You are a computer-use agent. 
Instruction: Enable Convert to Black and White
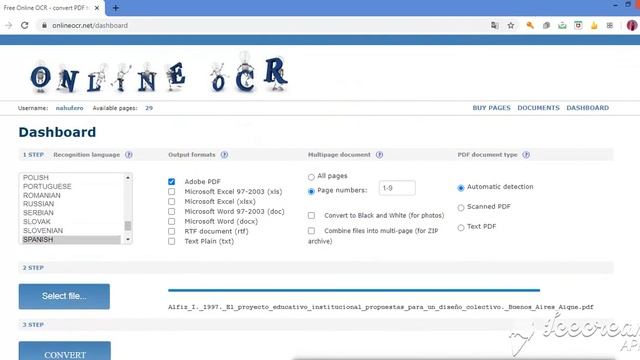tap(311, 216)
